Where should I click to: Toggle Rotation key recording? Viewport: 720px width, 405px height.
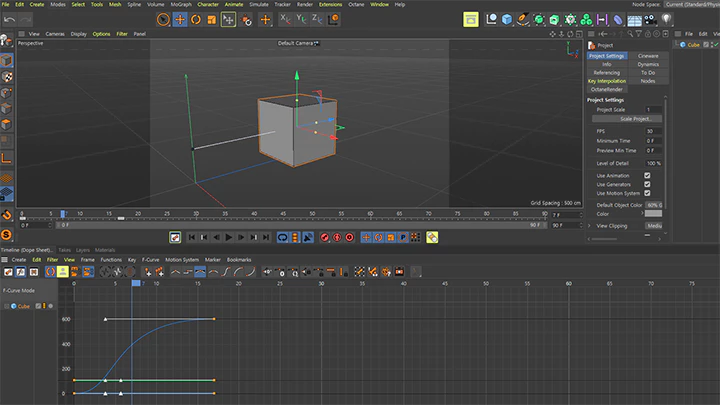coord(378,237)
